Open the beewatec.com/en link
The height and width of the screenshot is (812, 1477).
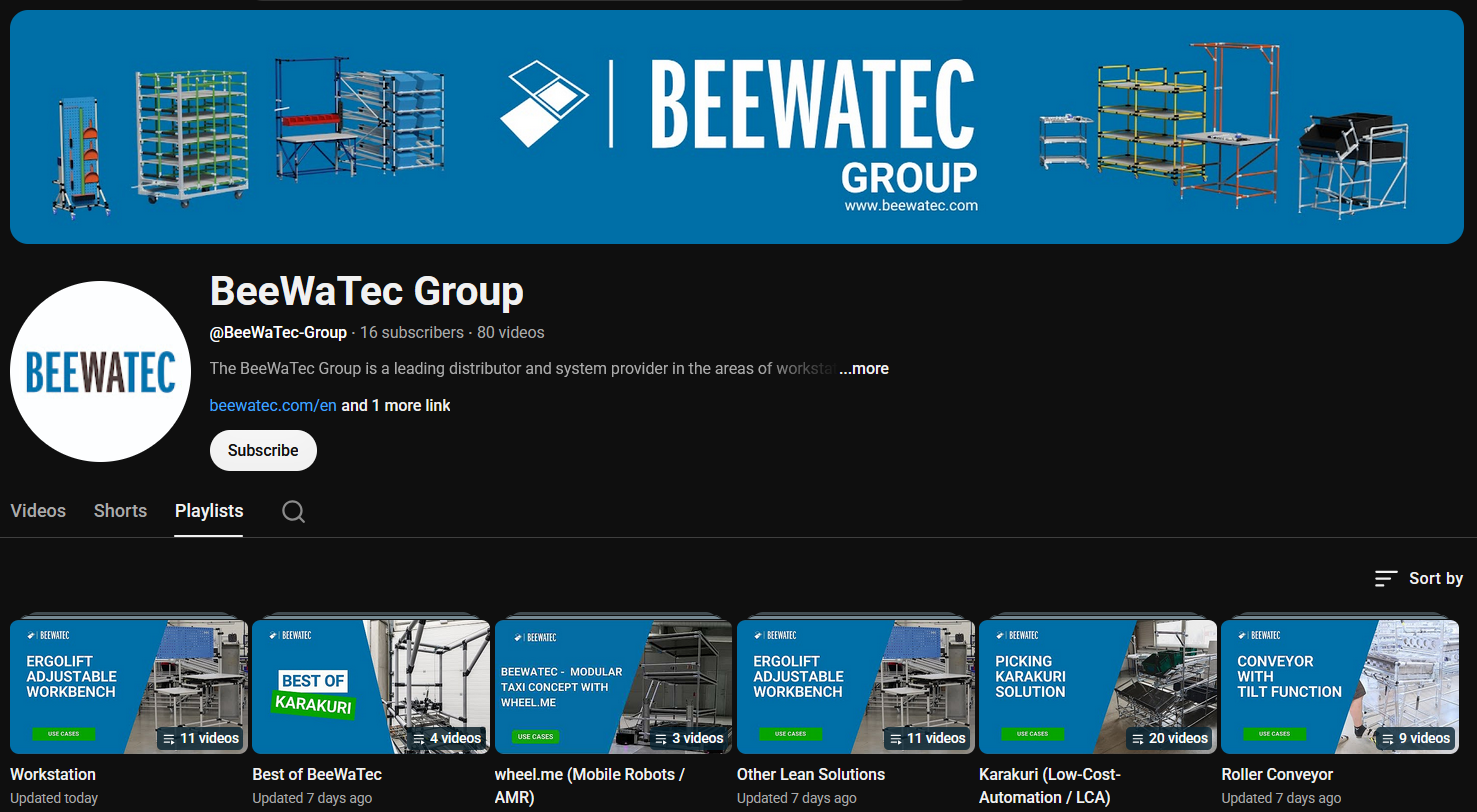click(272, 405)
